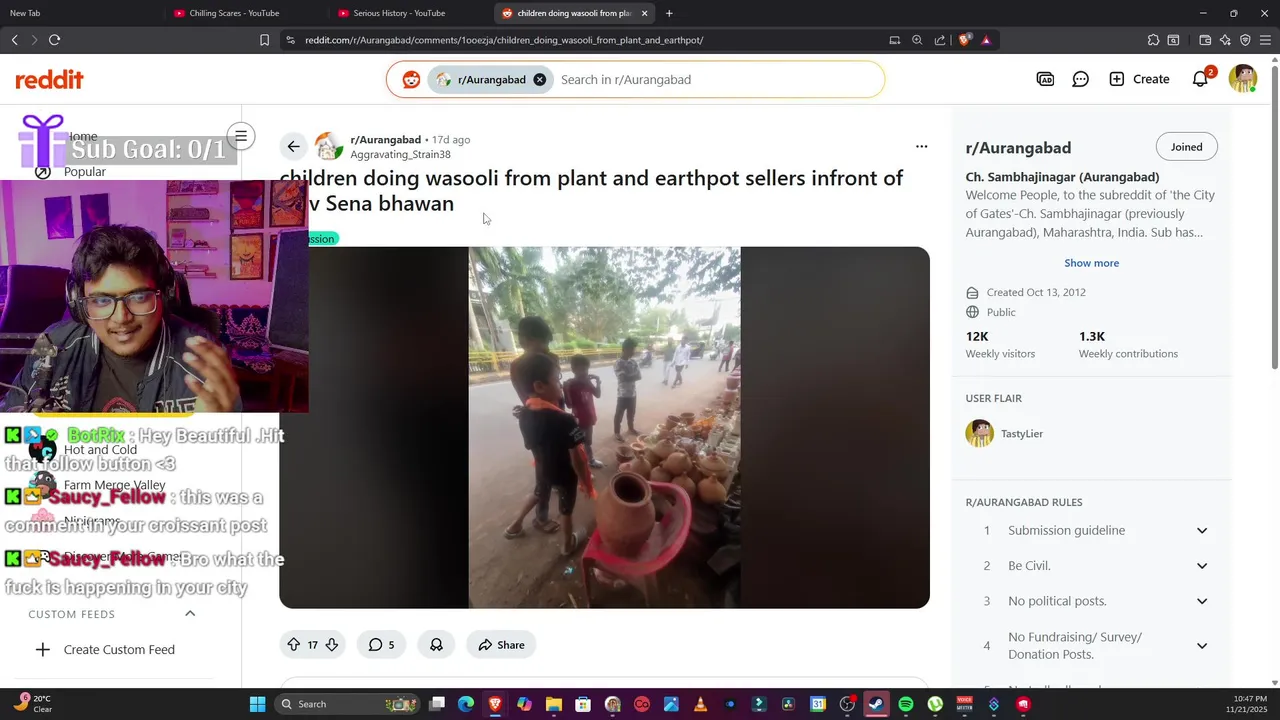Toggle the Joined membership button

(x=1186, y=147)
